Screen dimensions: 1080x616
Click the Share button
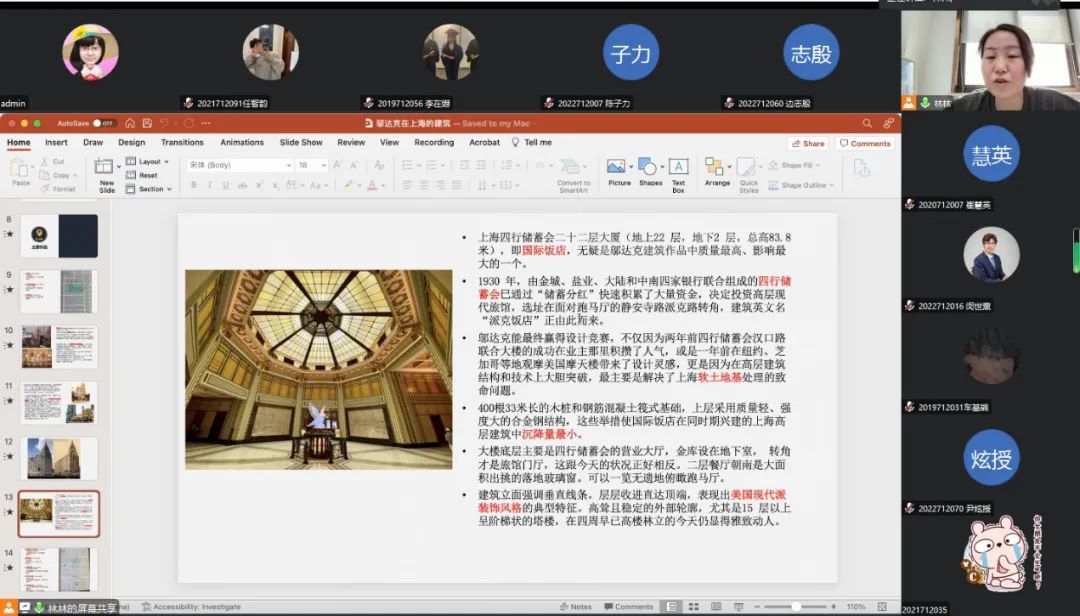tap(808, 142)
